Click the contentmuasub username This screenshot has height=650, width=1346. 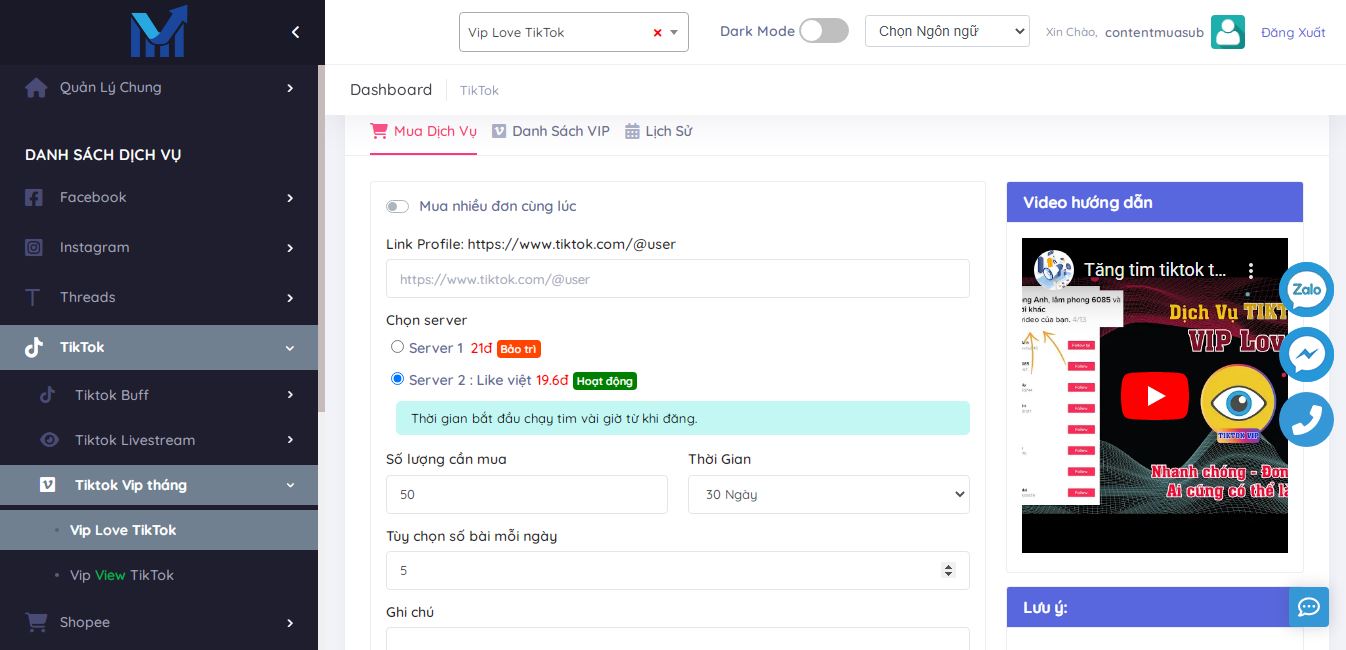[x=1154, y=33]
